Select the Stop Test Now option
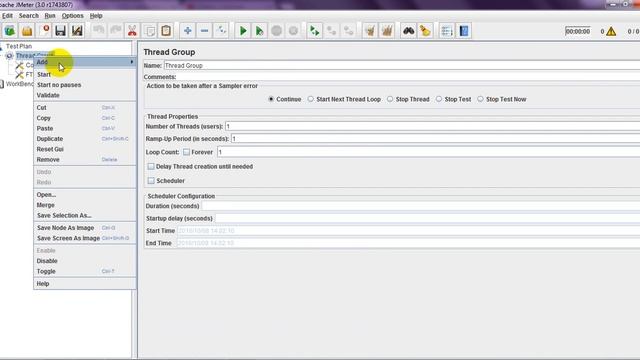Image resolution: width=640 pixels, height=360 pixels. 480,99
